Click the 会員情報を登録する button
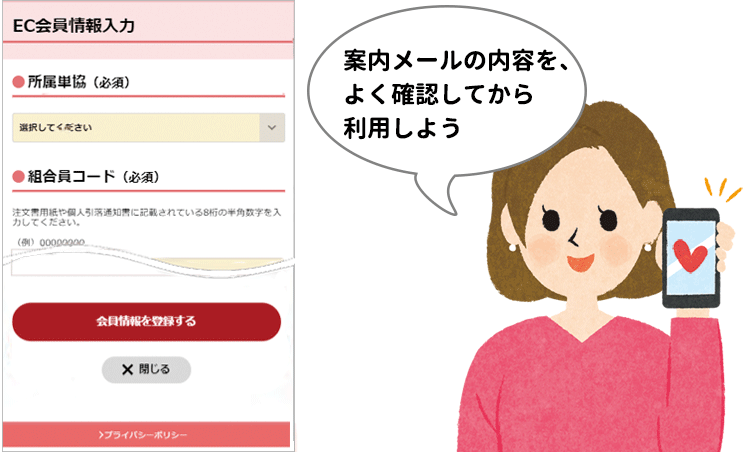Image resolution: width=750 pixels, height=452 pixels. coord(146,321)
